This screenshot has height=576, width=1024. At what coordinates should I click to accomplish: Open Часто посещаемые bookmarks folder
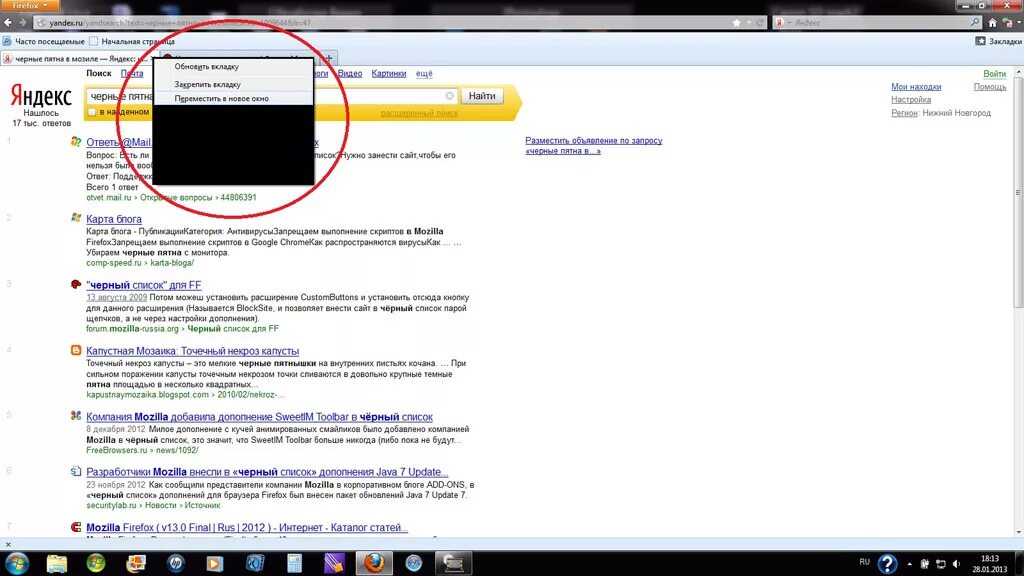point(44,41)
